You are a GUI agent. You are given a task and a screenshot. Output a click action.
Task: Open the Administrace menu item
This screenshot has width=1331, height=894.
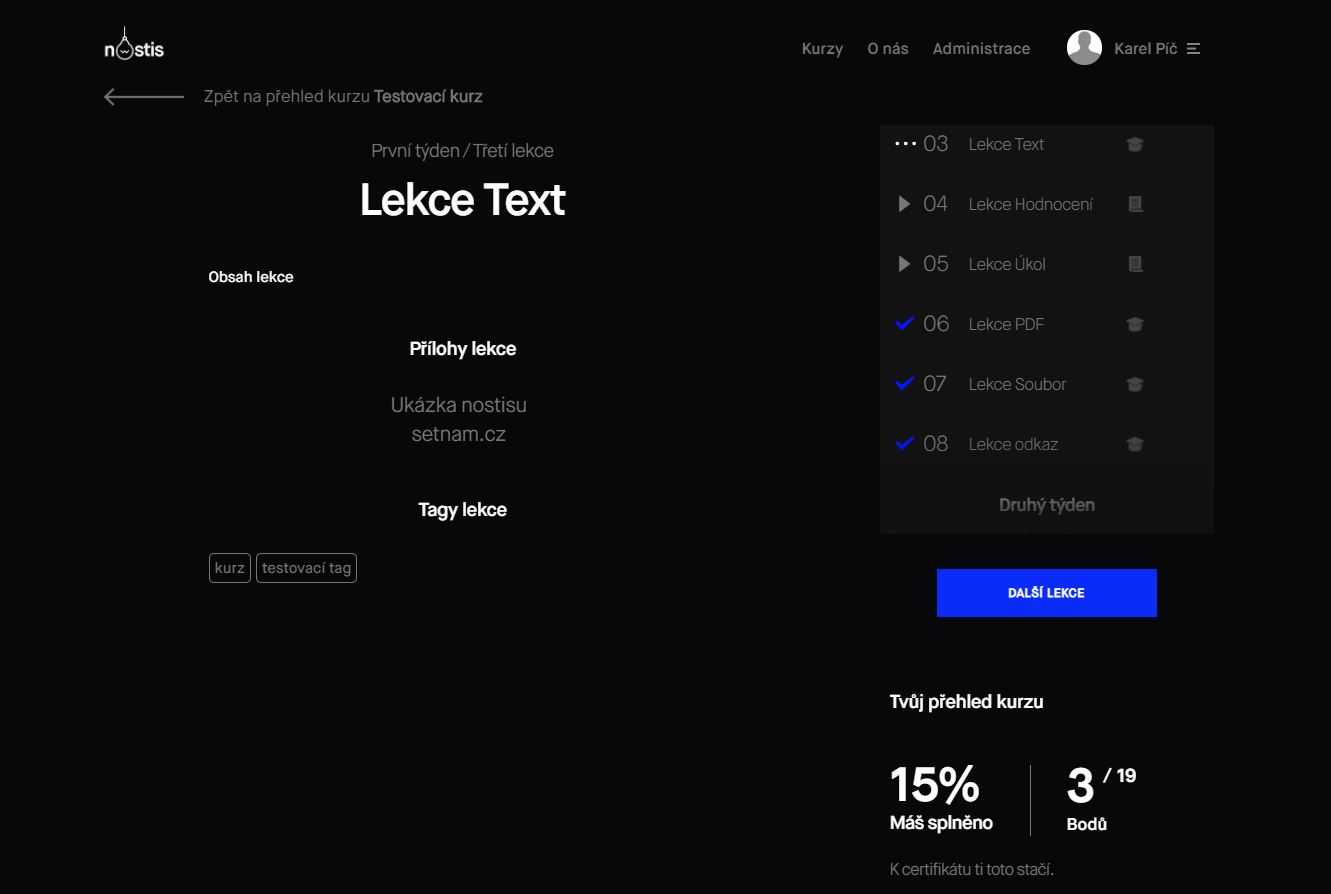[981, 48]
